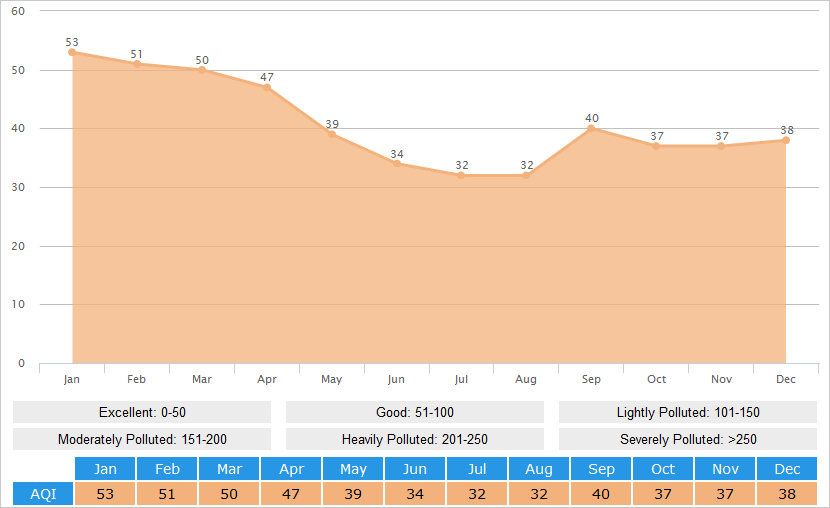This screenshot has width=830, height=508.
Task: Click the May data point labeled 39
Action: pos(332,134)
